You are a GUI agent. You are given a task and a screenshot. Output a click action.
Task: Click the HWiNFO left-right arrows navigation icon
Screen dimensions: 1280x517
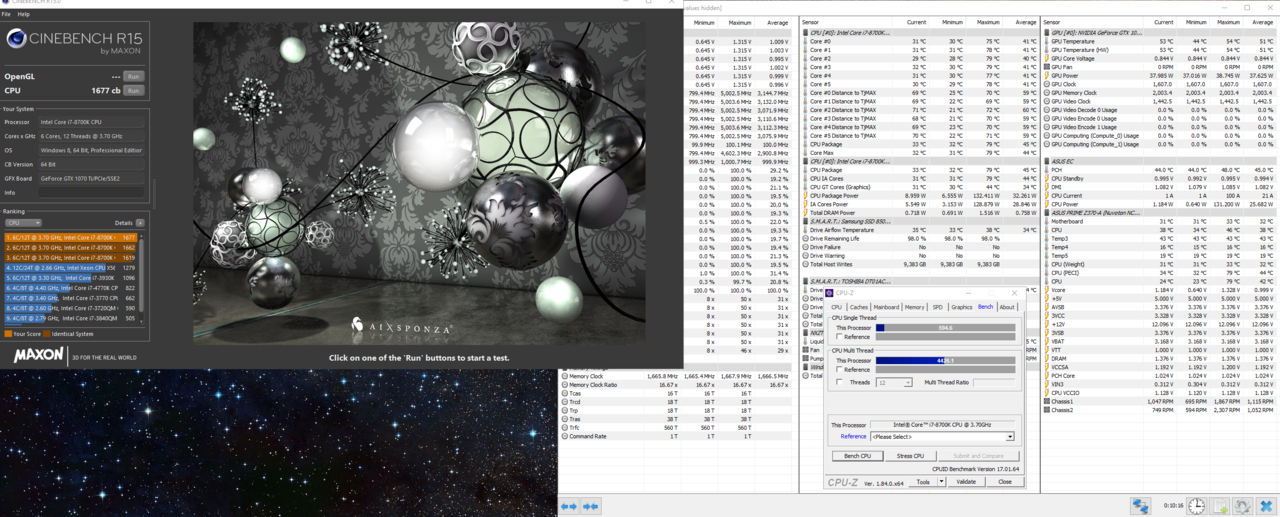(569, 506)
